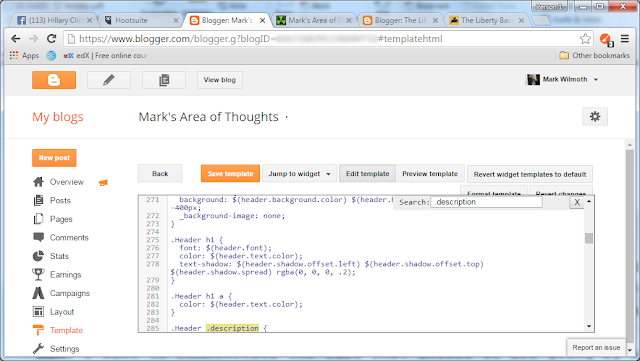640x361 pixels.
Task: Click the Pages icon in sidebar
Action: 38,219
